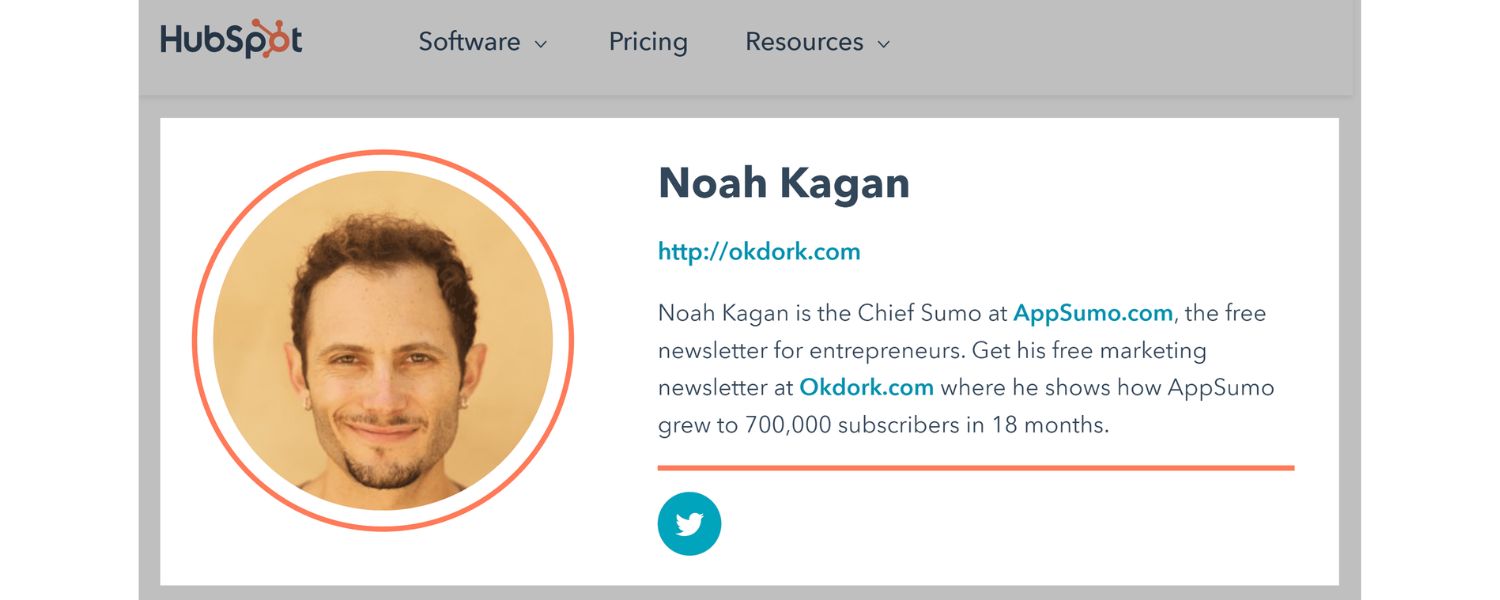Select Software in the navigation bar
Viewport: 1500px width, 600px height.
point(469,42)
